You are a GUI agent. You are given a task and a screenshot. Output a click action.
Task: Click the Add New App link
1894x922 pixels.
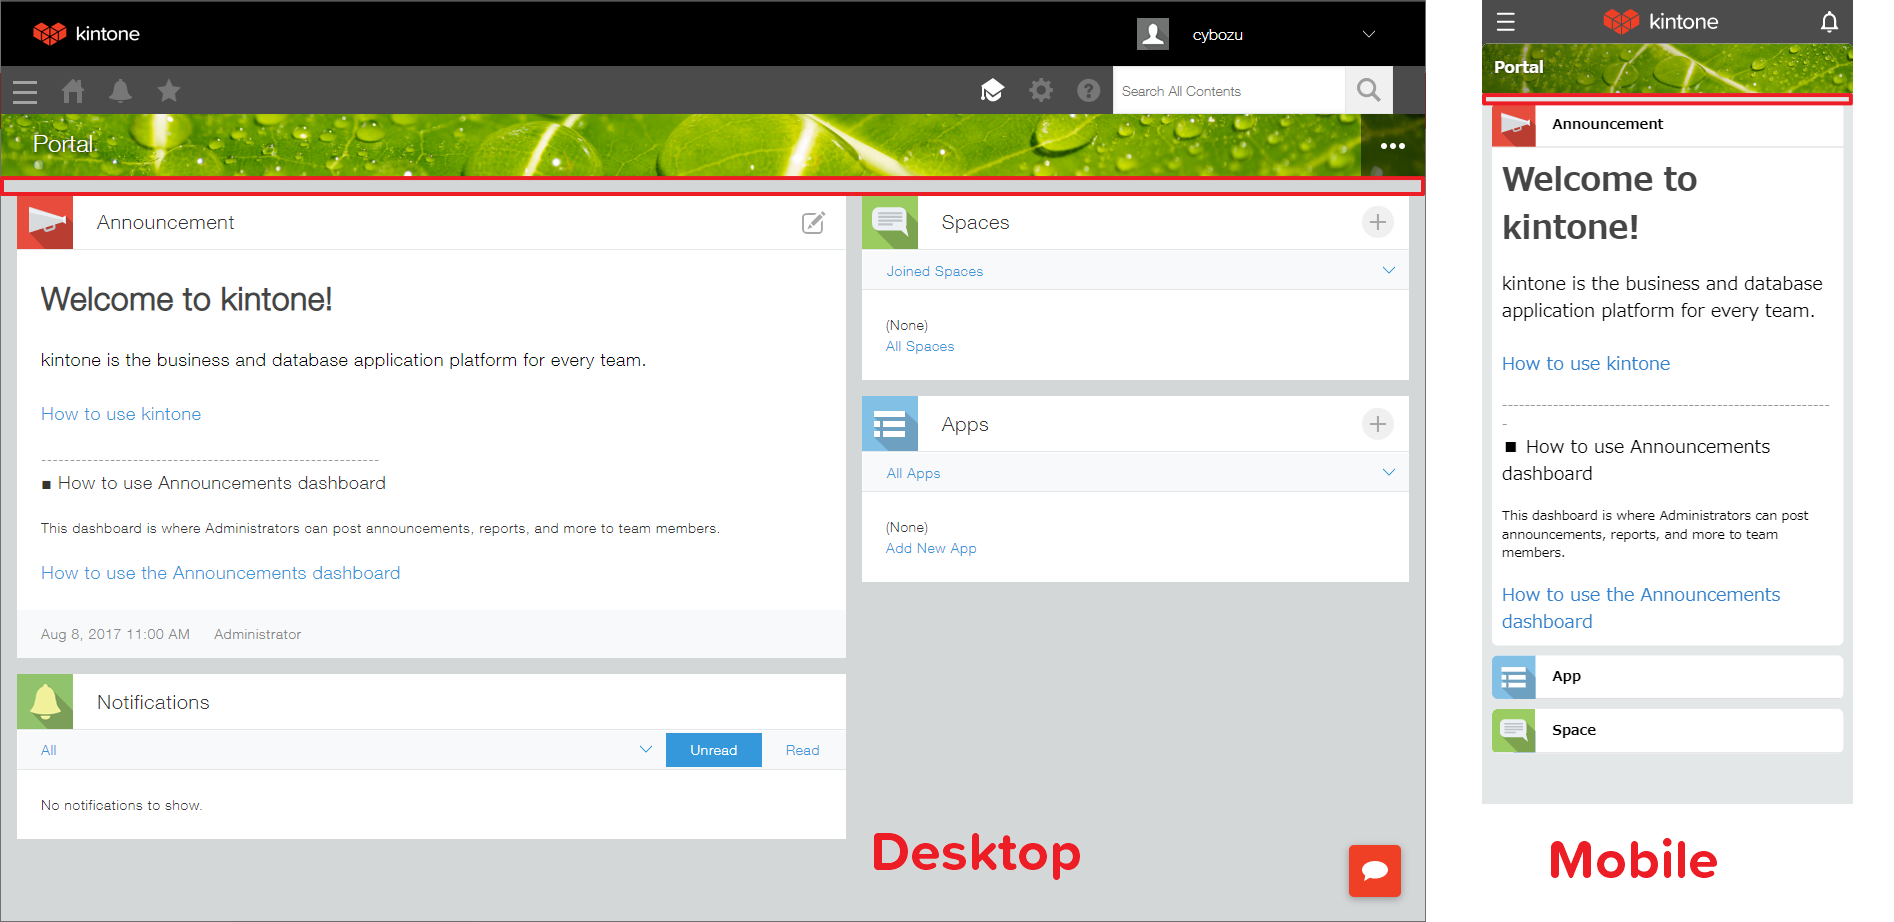(931, 548)
